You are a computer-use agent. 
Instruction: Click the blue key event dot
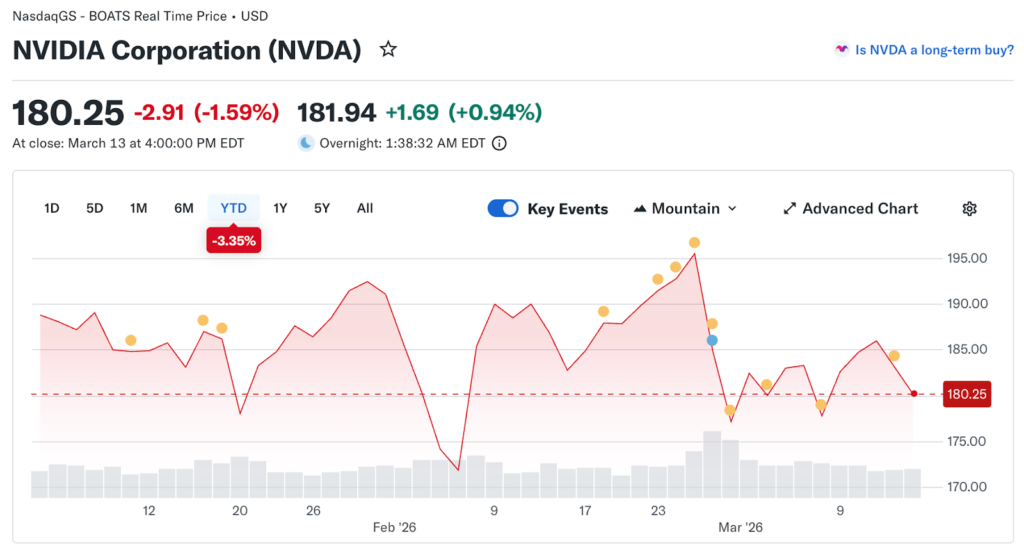pyautogui.click(x=712, y=340)
